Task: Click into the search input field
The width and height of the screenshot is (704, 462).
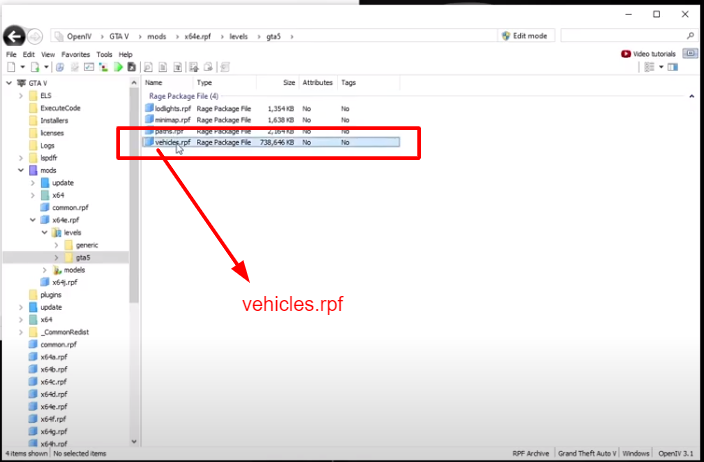Action: [x=623, y=35]
